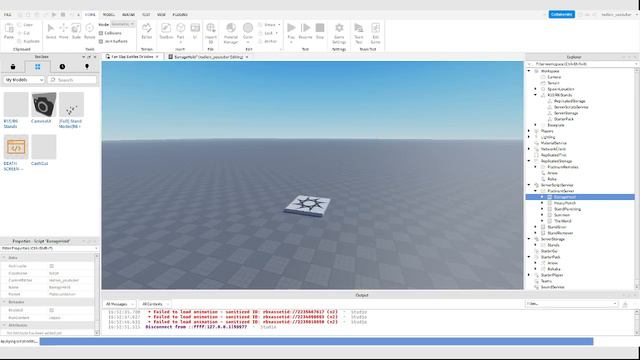The image size is (640, 360).
Task: Collapse the Workspace tree node
Action: point(529,71)
